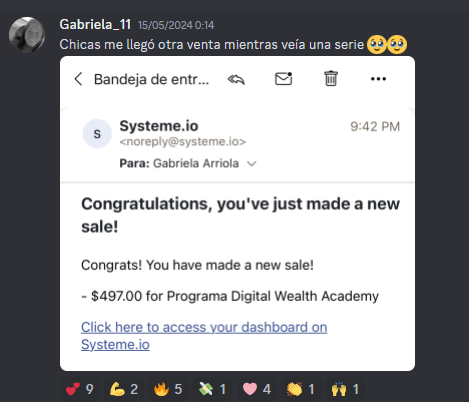This screenshot has height=402, width=469.
Task: Open the three-dot more options menu
Action: (378, 79)
